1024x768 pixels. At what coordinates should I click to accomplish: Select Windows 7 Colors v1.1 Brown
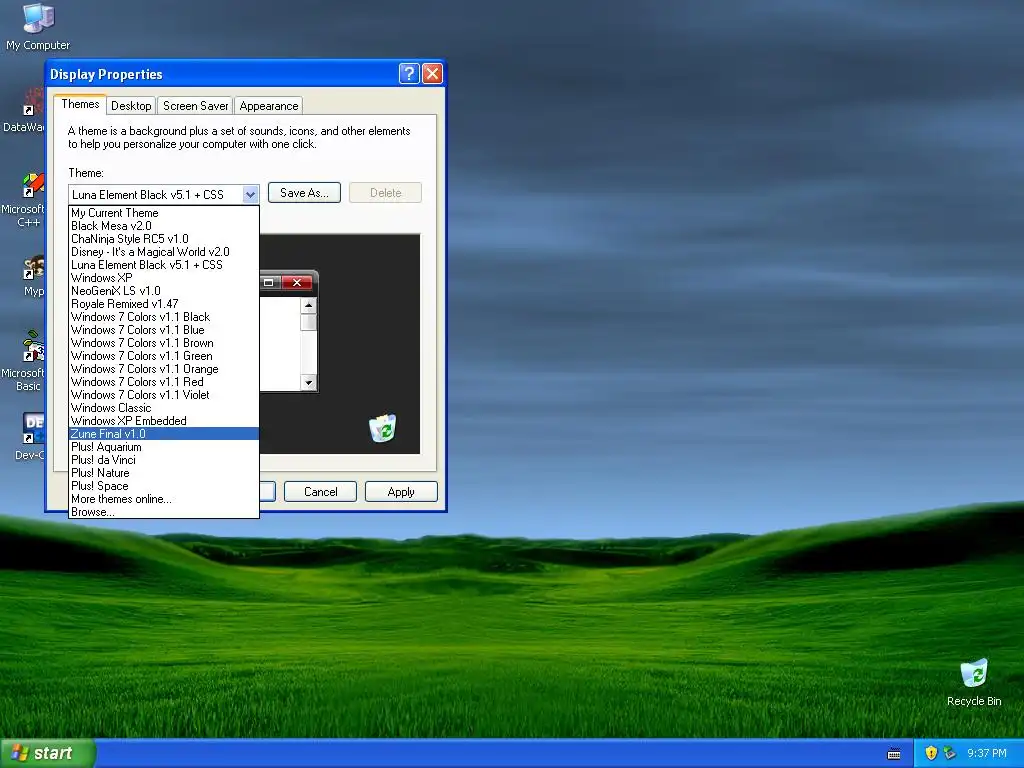pyautogui.click(x=164, y=343)
